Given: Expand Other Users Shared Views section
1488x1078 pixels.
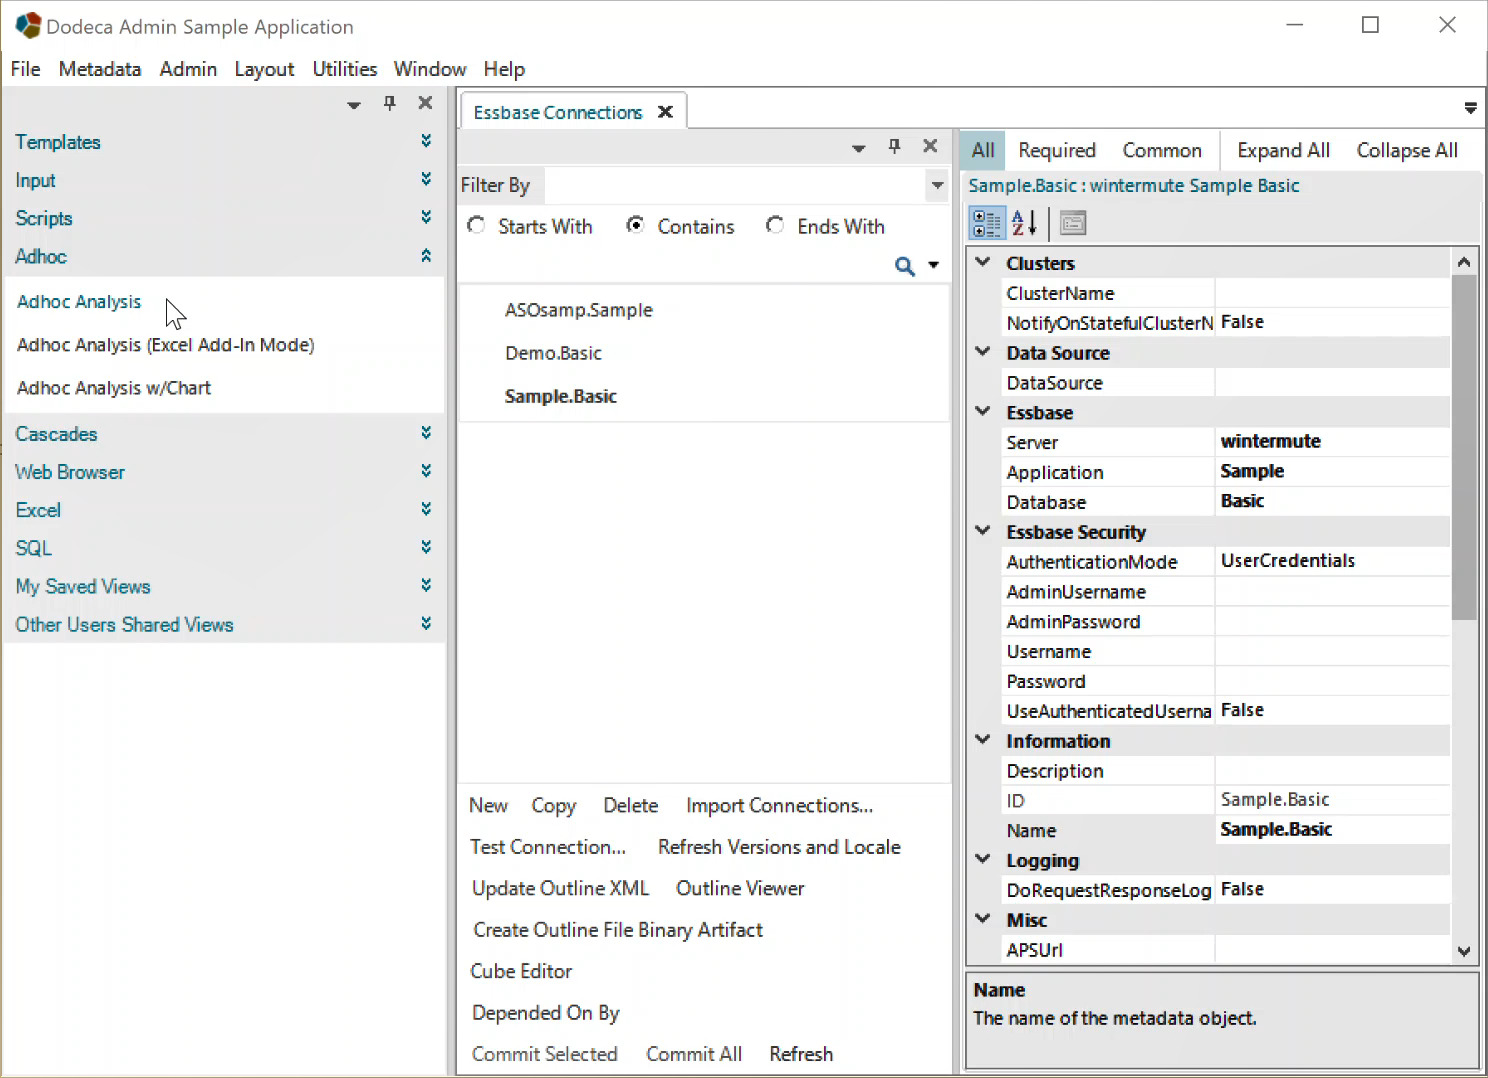Looking at the screenshot, I should [426, 623].
